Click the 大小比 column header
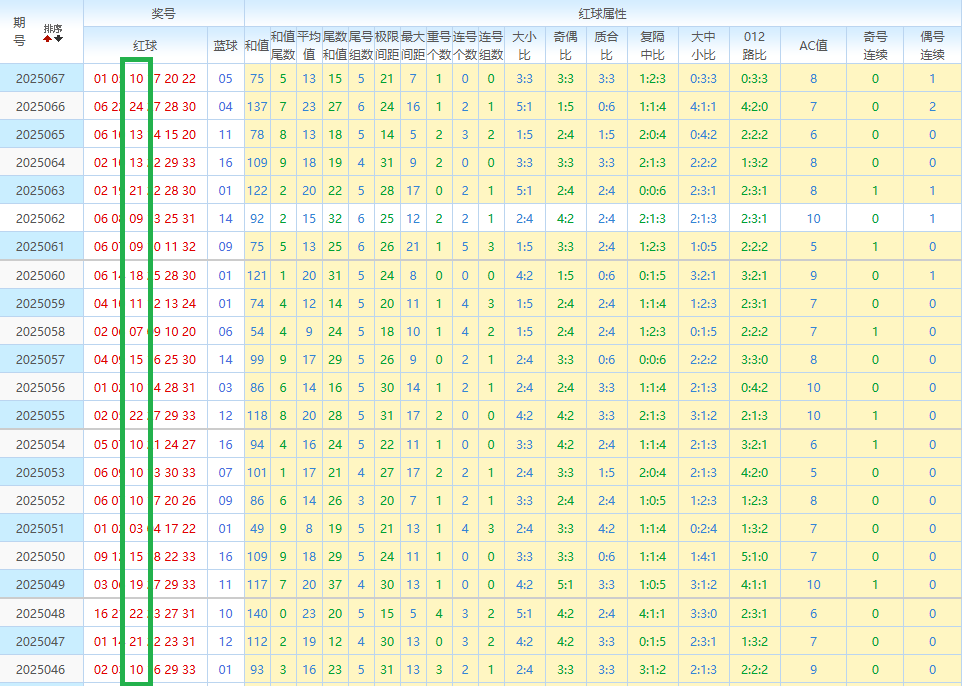962x686 pixels. click(x=524, y=45)
